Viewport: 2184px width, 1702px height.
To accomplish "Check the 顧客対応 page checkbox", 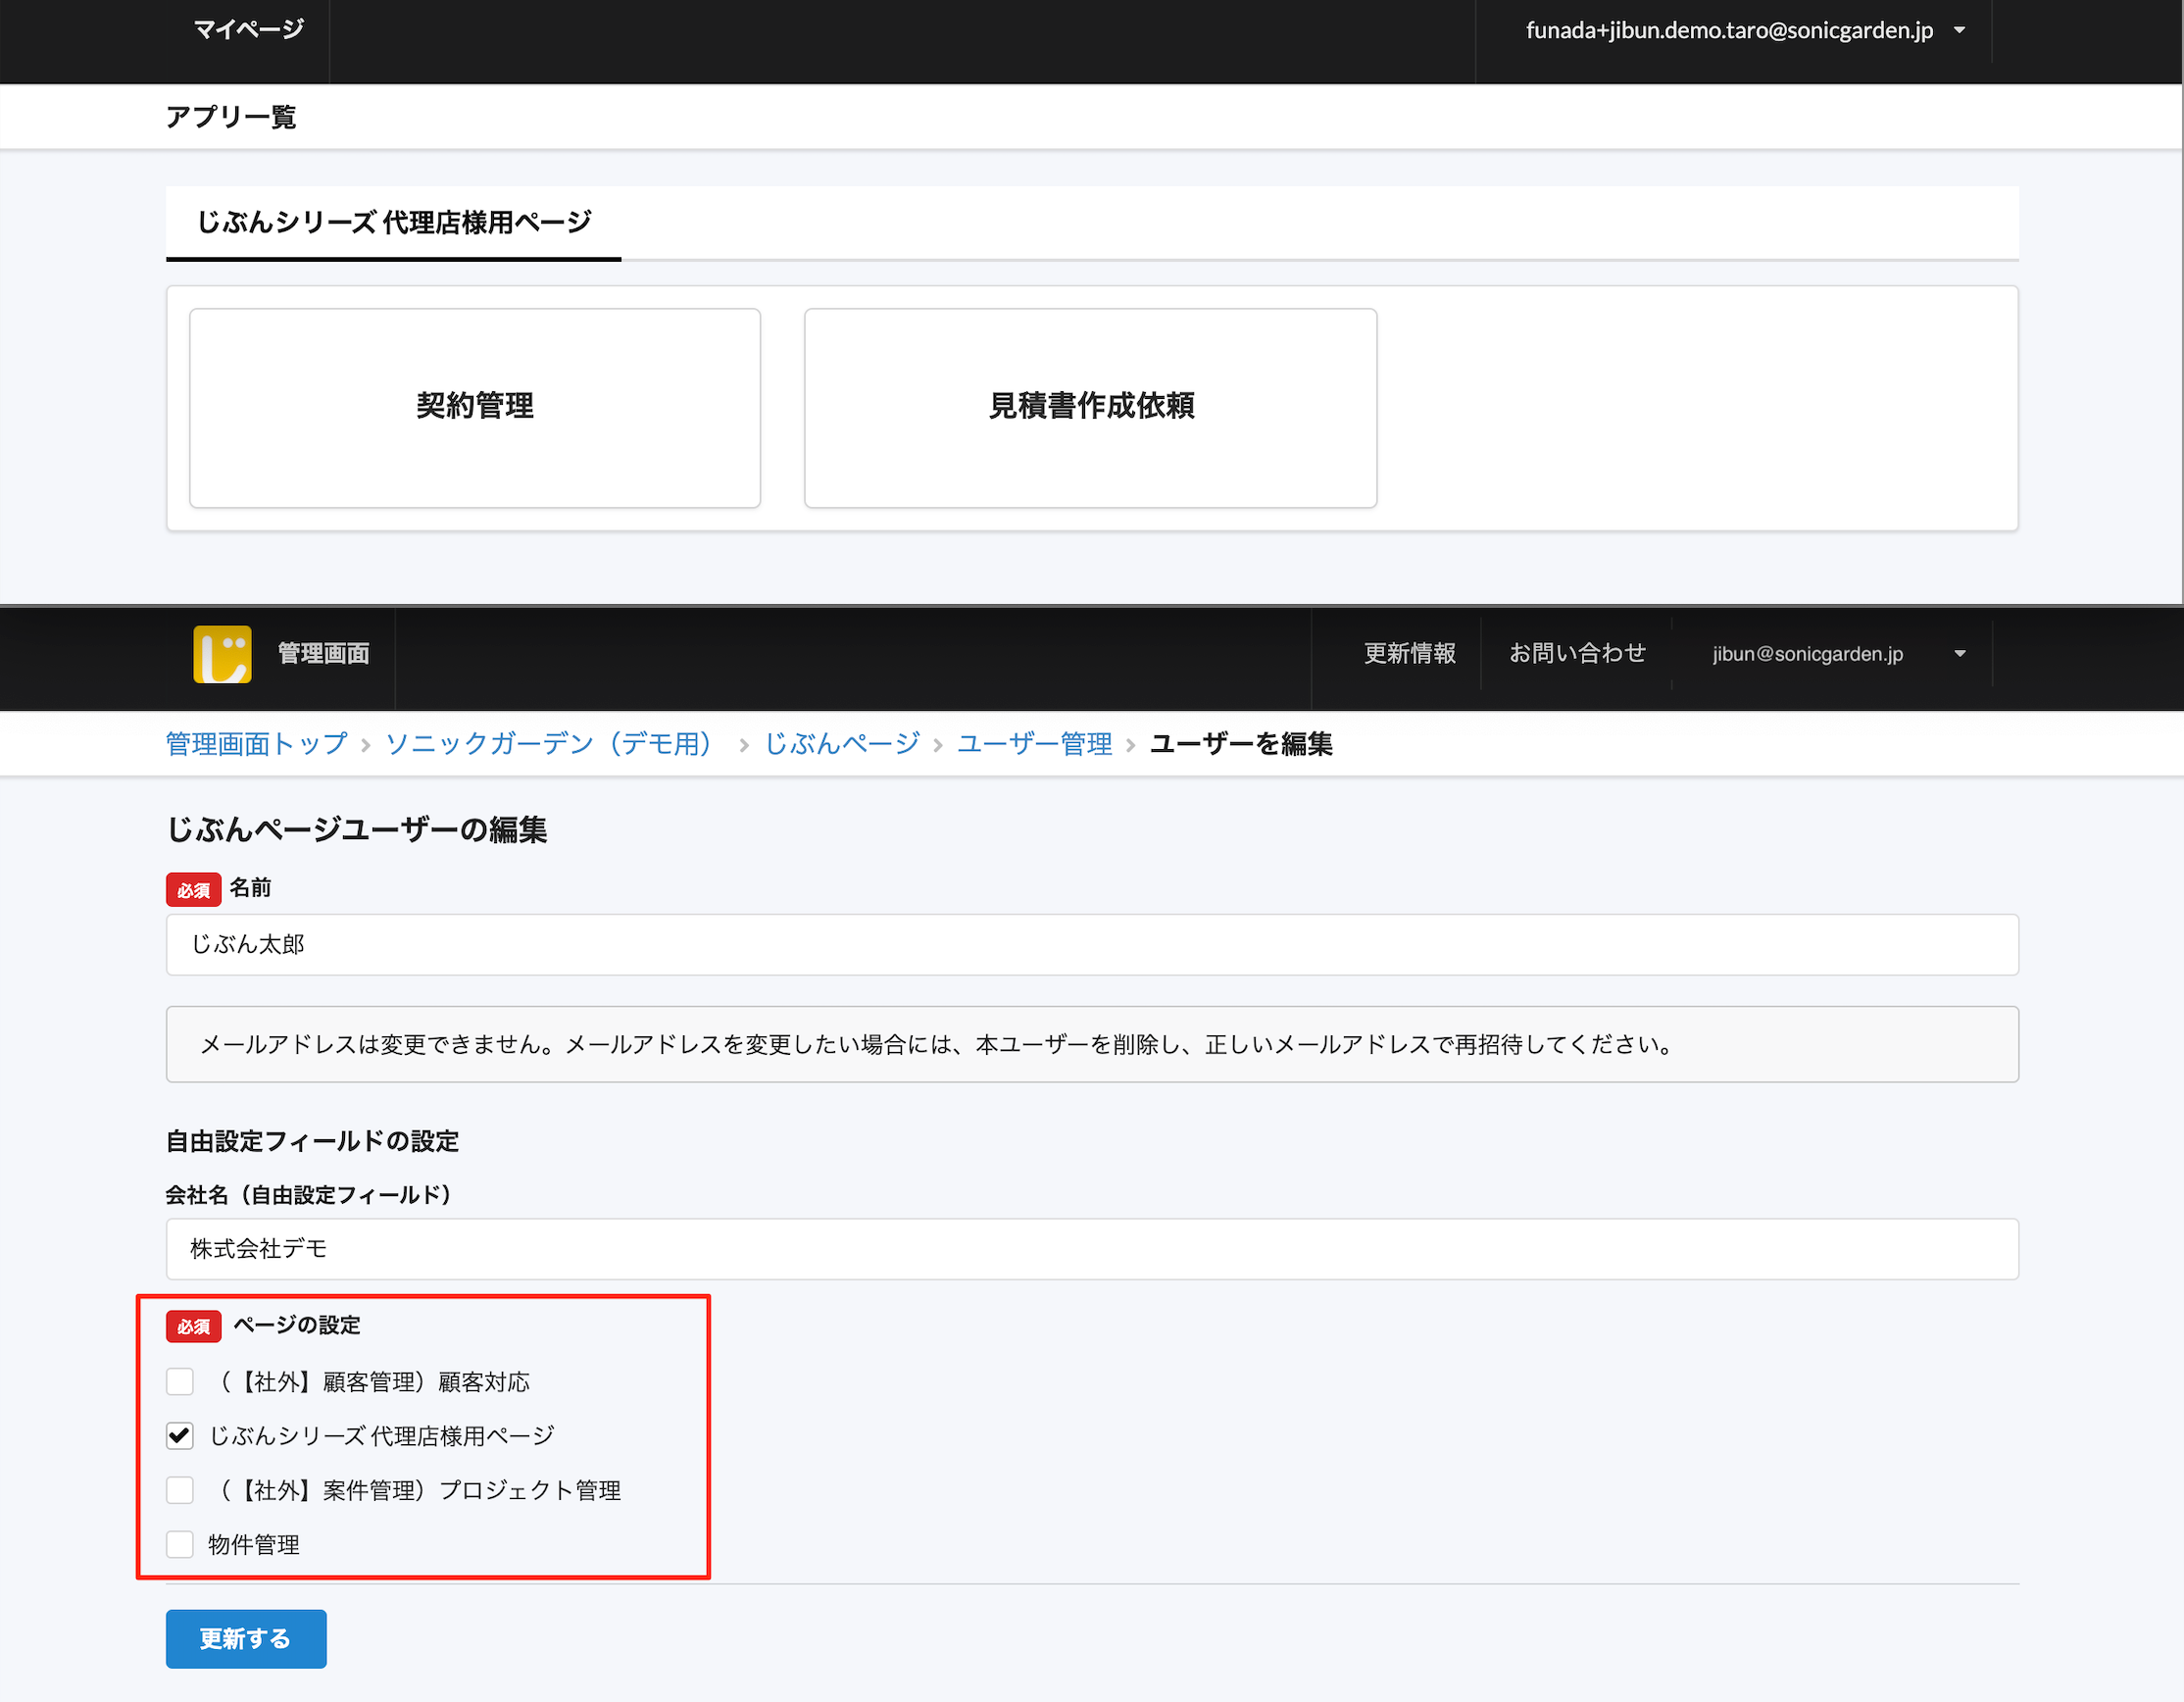I will 180,1382.
